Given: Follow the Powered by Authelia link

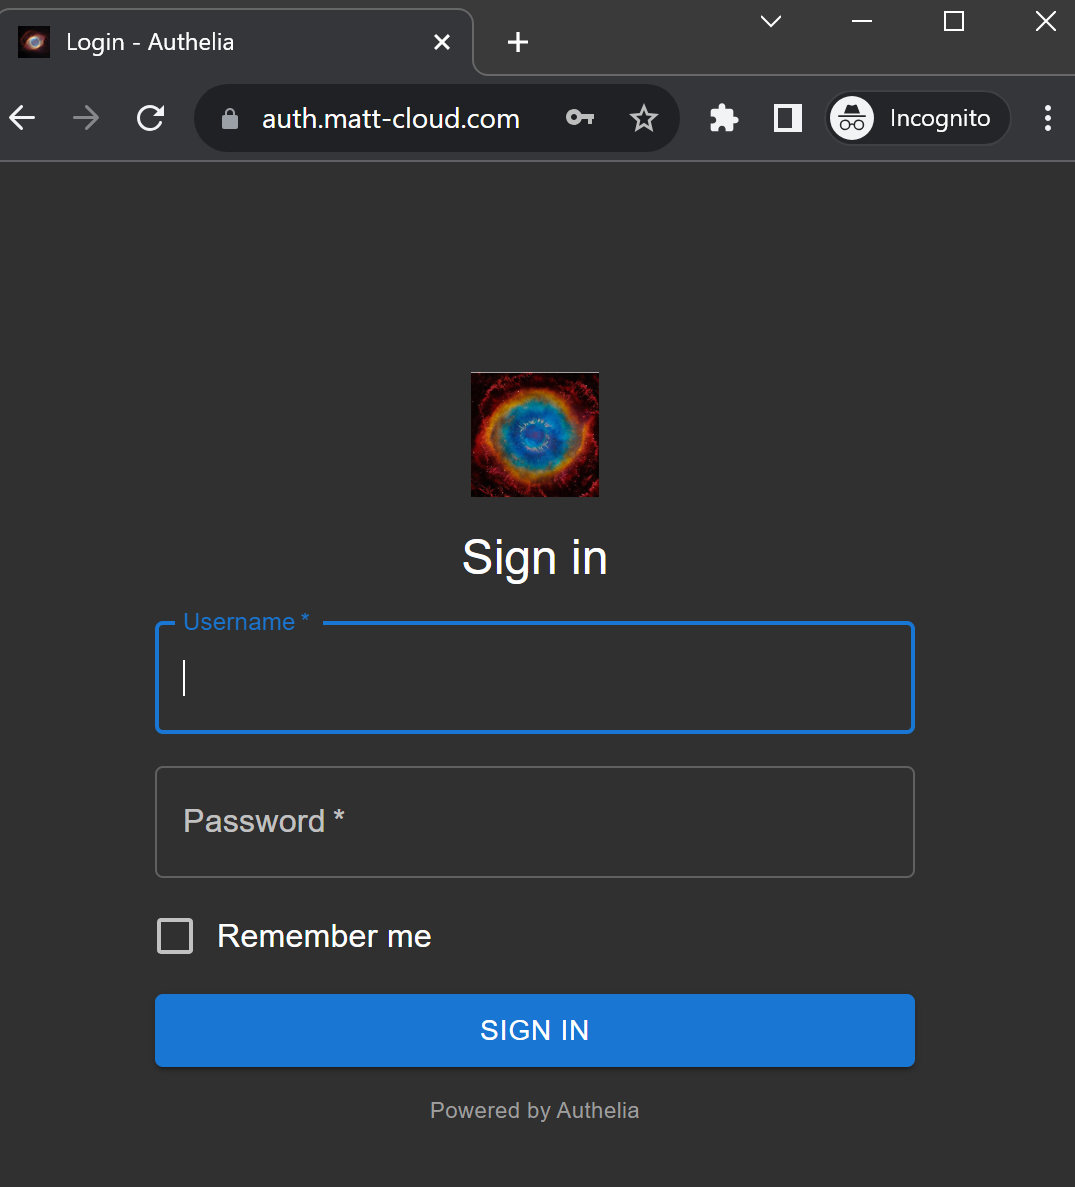Looking at the screenshot, I should (x=535, y=1111).
